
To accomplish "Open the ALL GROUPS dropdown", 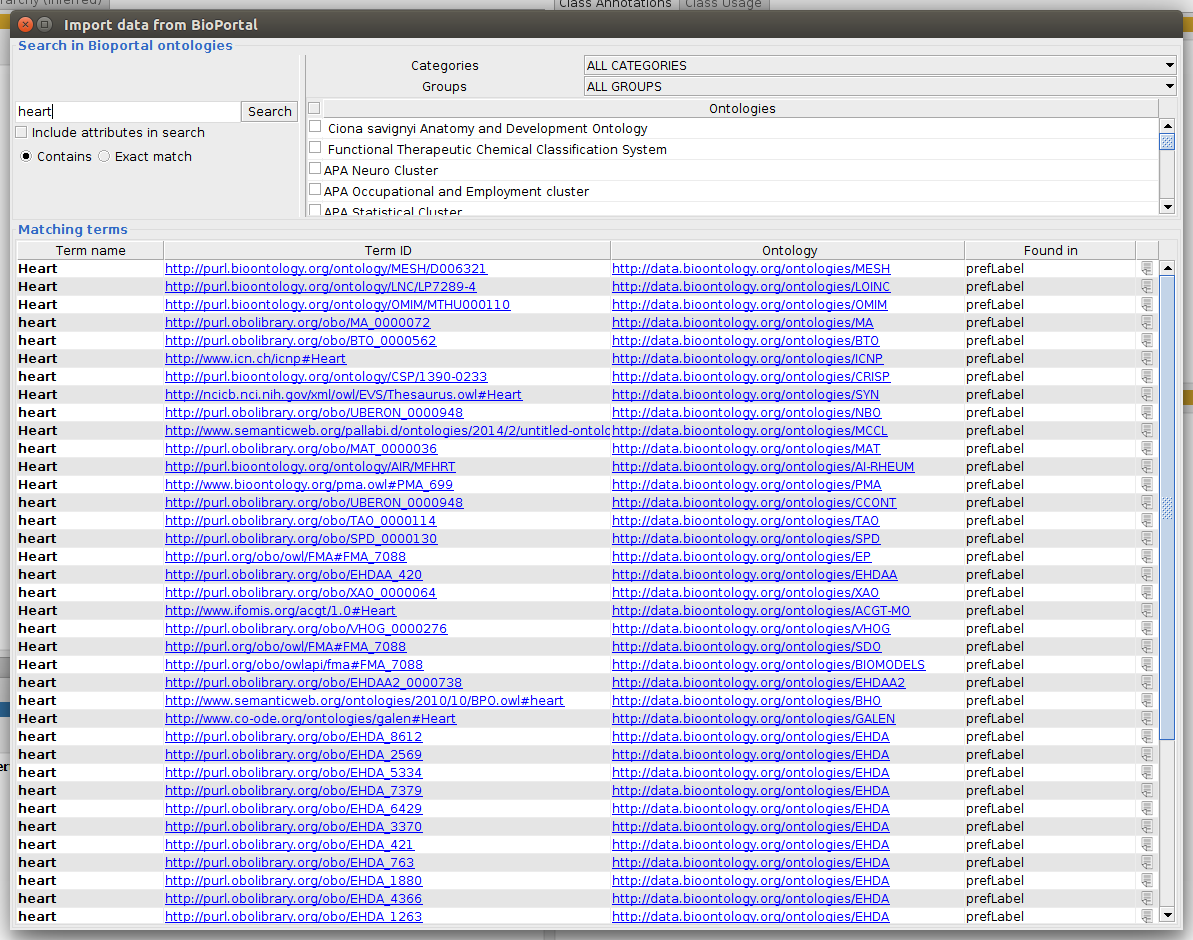I will [x=880, y=87].
